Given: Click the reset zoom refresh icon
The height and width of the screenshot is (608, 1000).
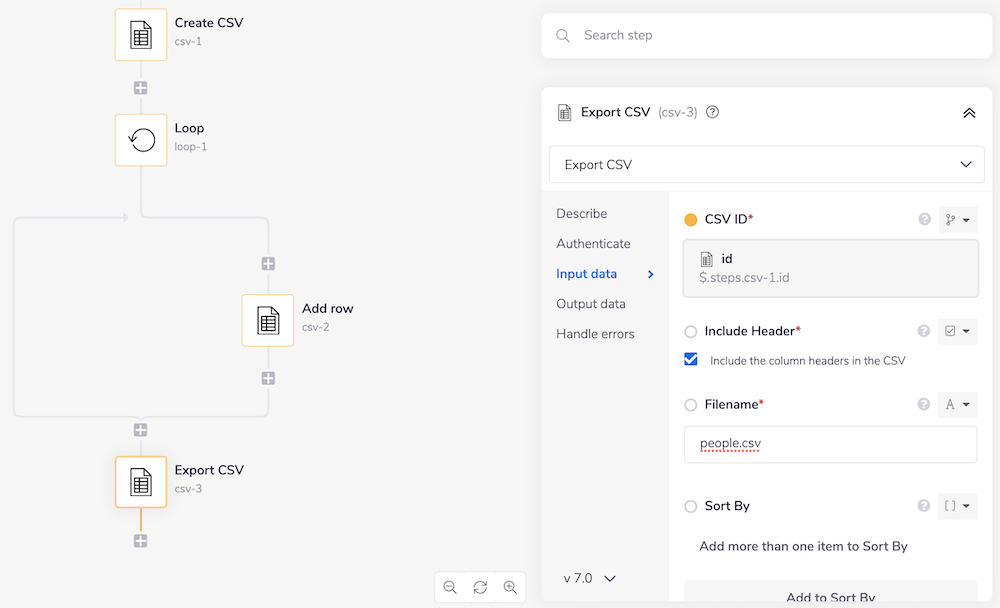Looking at the screenshot, I should pos(480,587).
